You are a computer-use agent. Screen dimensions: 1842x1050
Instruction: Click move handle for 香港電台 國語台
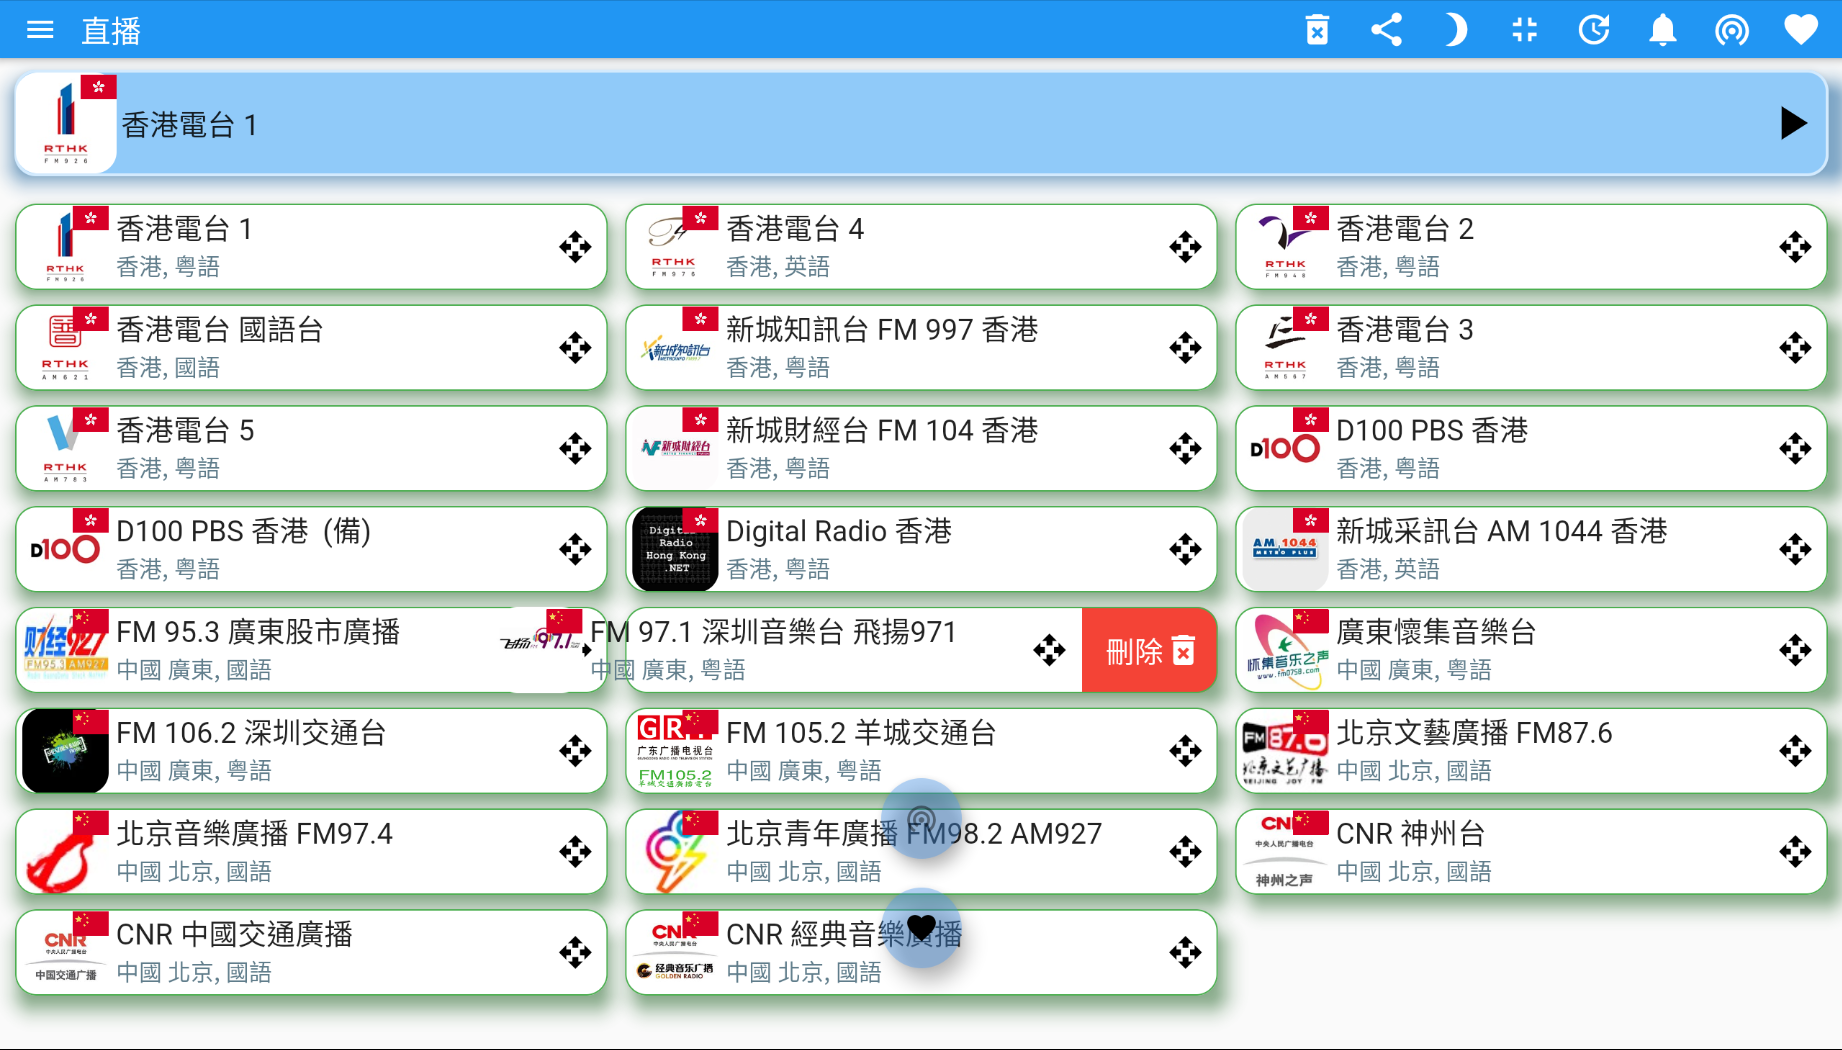click(x=575, y=348)
